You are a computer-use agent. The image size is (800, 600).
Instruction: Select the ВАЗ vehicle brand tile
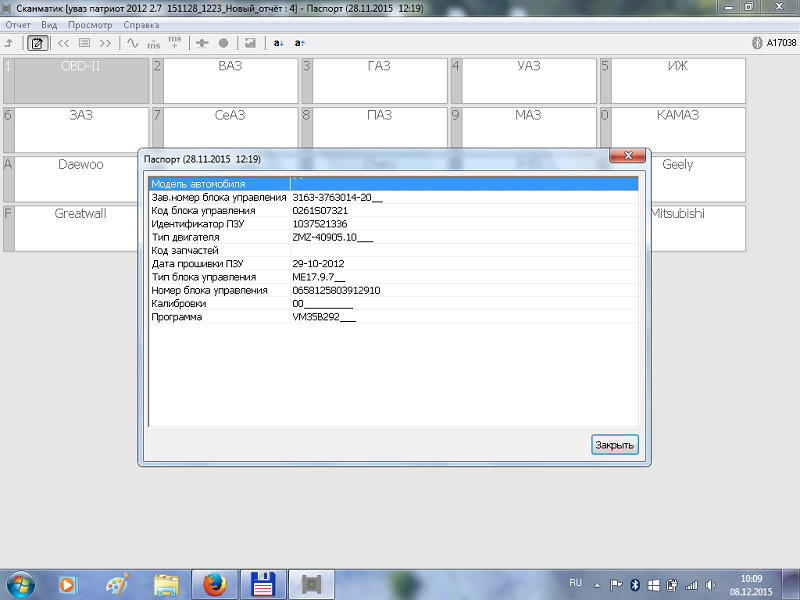(x=230, y=80)
